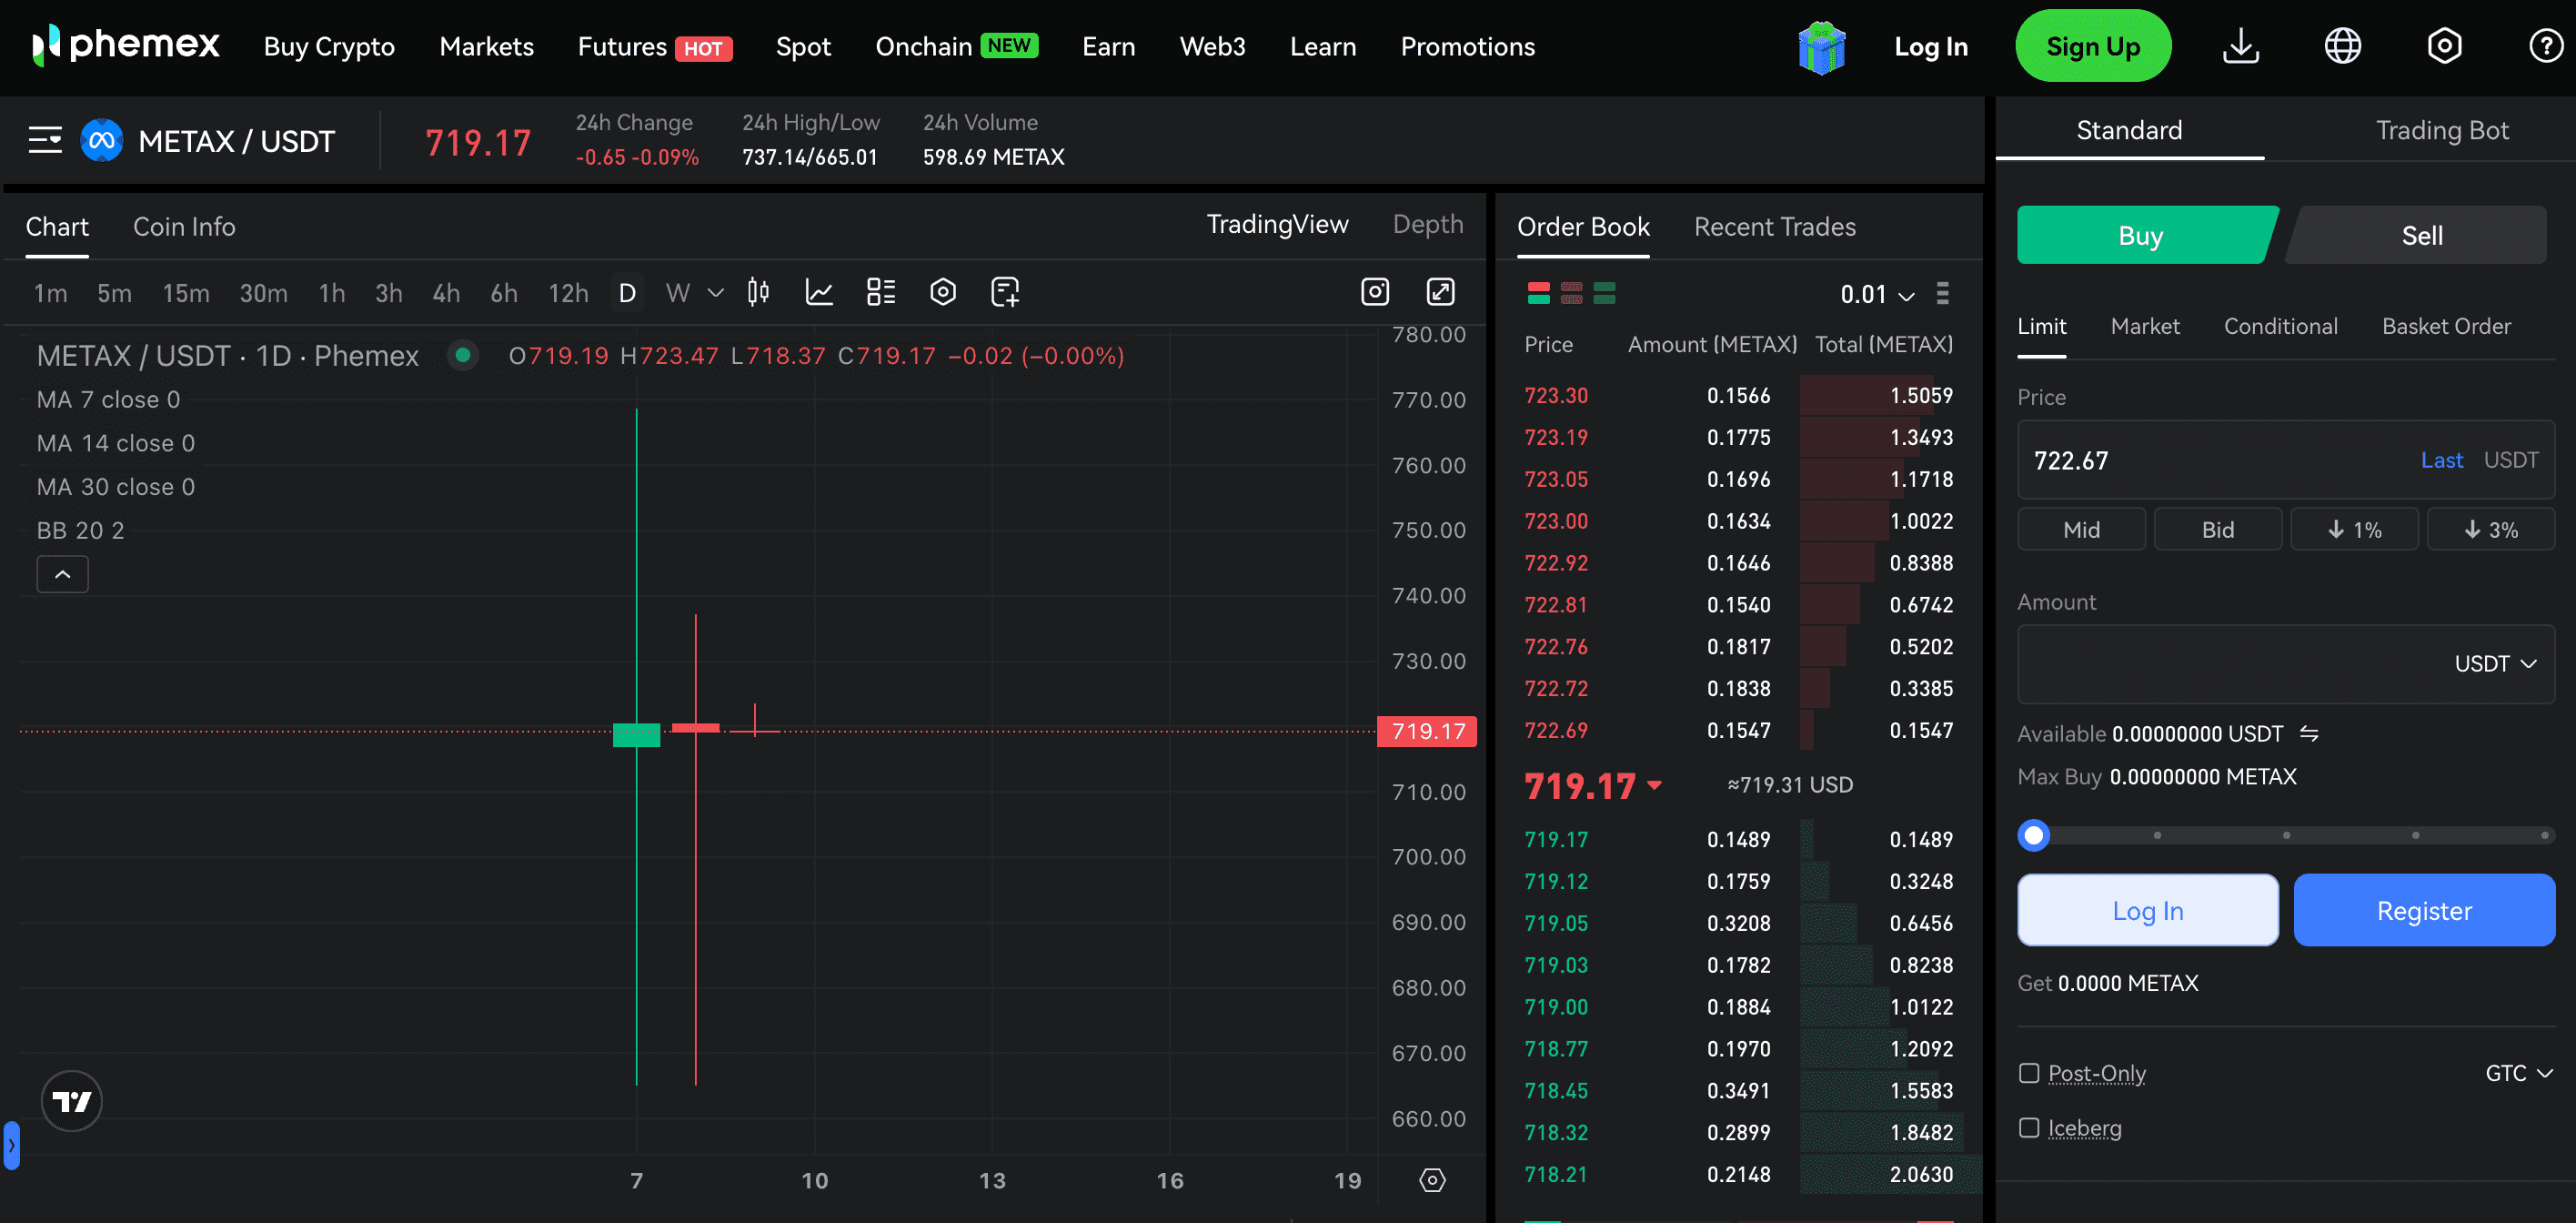2576x1223 pixels.
Task: Select the D daily timeframe
Action: pyautogui.click(x=627, y=292)
